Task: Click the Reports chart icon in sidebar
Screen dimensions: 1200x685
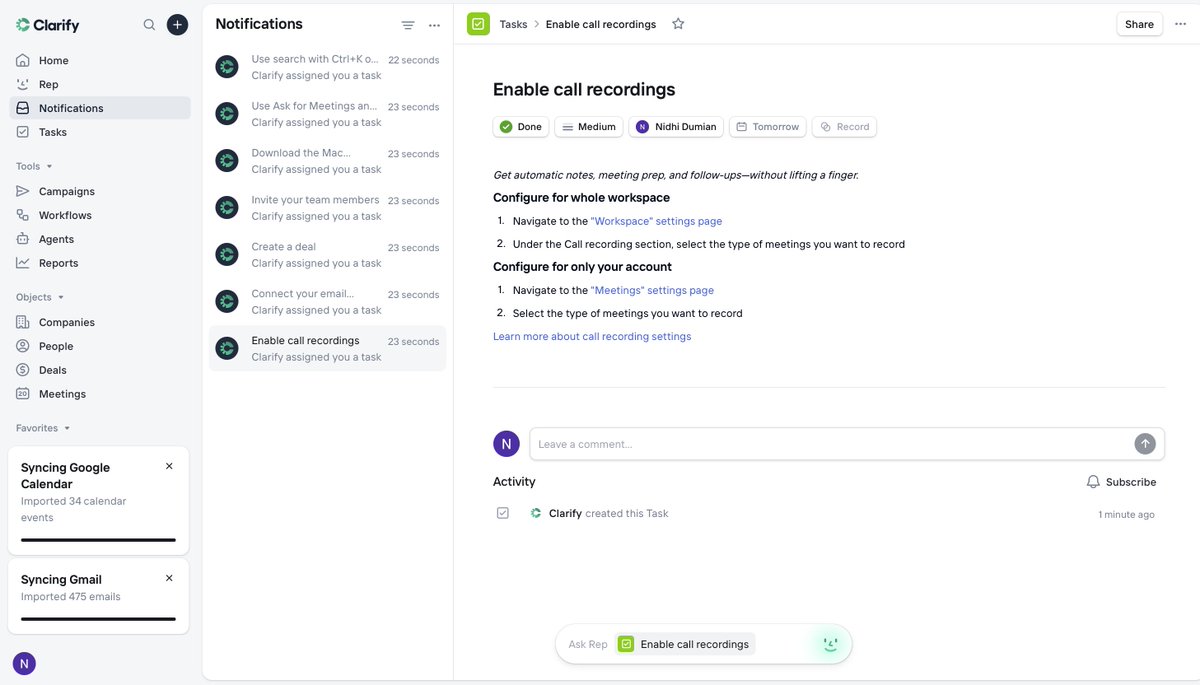Action: pyautogui.click(x=23, y=263)
